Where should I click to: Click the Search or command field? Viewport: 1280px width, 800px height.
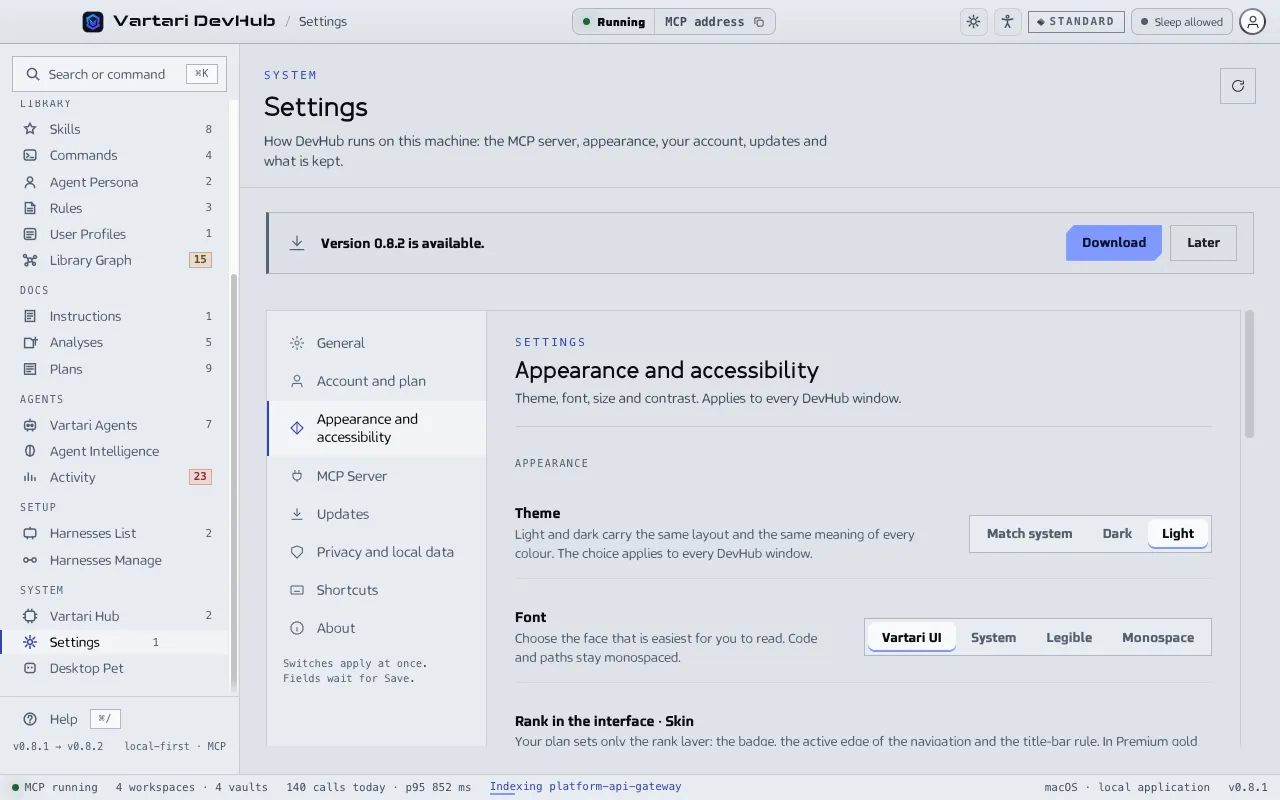[x=119, y=74]
